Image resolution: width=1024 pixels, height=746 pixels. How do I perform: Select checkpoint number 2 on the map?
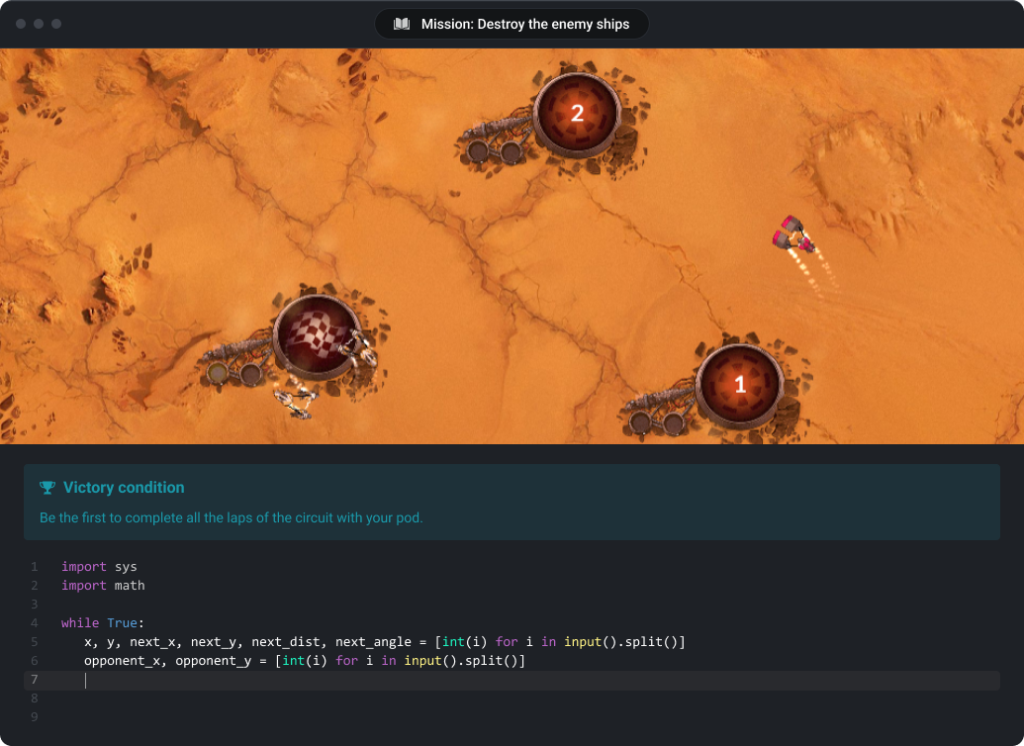pyautogui.click(x=577, y=113)
